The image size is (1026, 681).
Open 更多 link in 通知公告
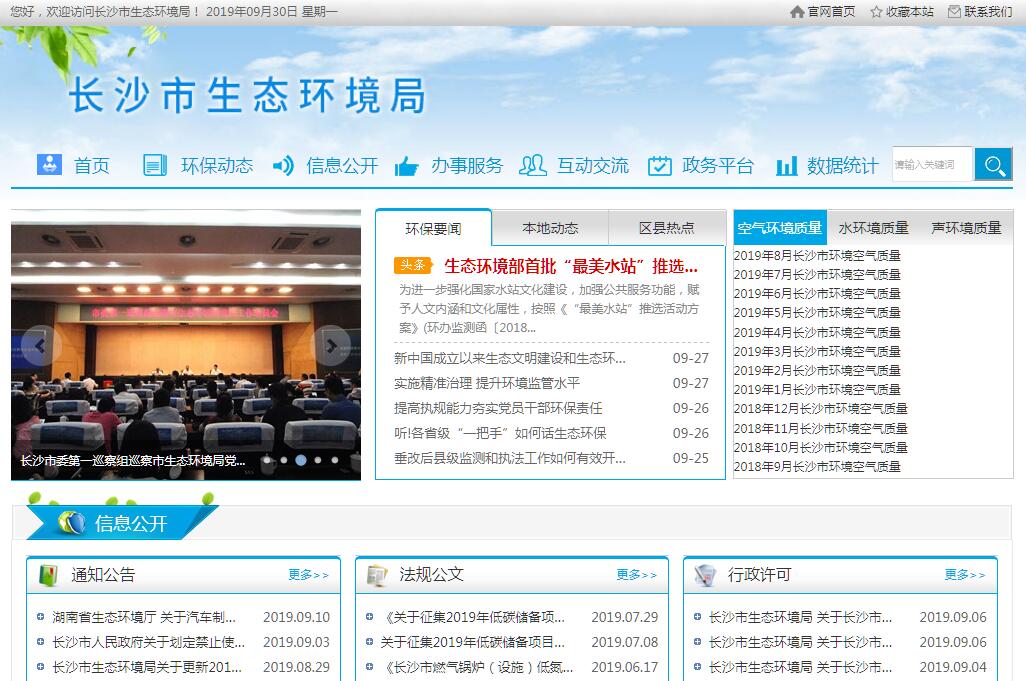coord(308,574)
